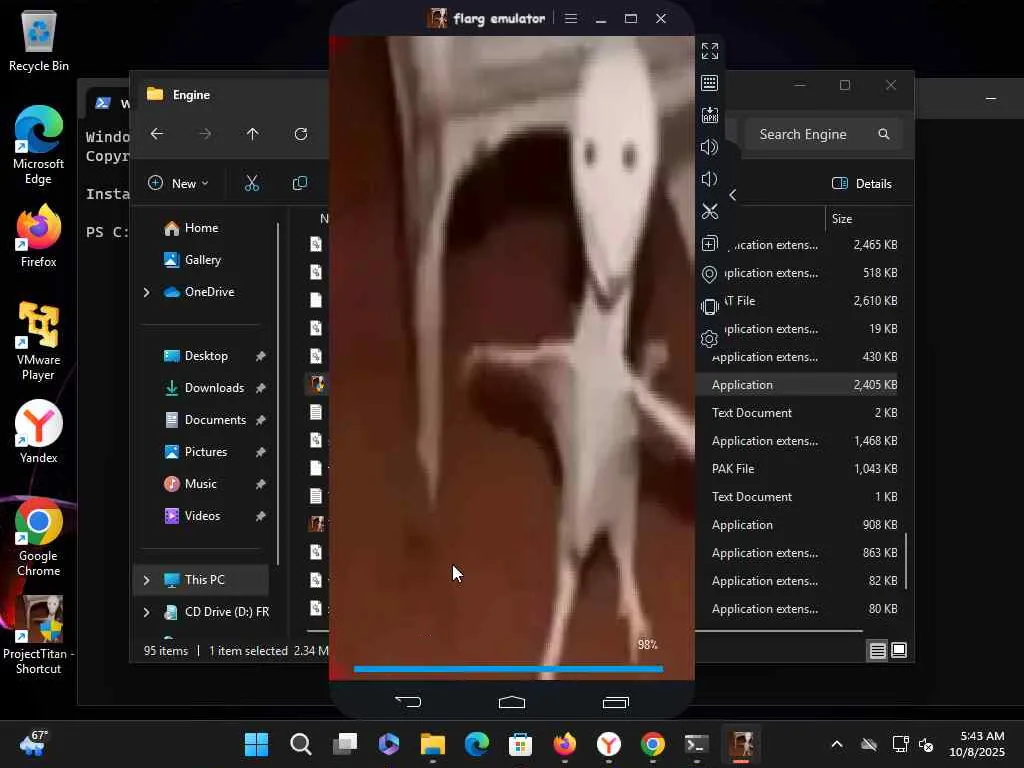Click the blue loading progress bar
Image resolution: width=1024 pixels, height=768 pixels.
(x=508, y=669)
